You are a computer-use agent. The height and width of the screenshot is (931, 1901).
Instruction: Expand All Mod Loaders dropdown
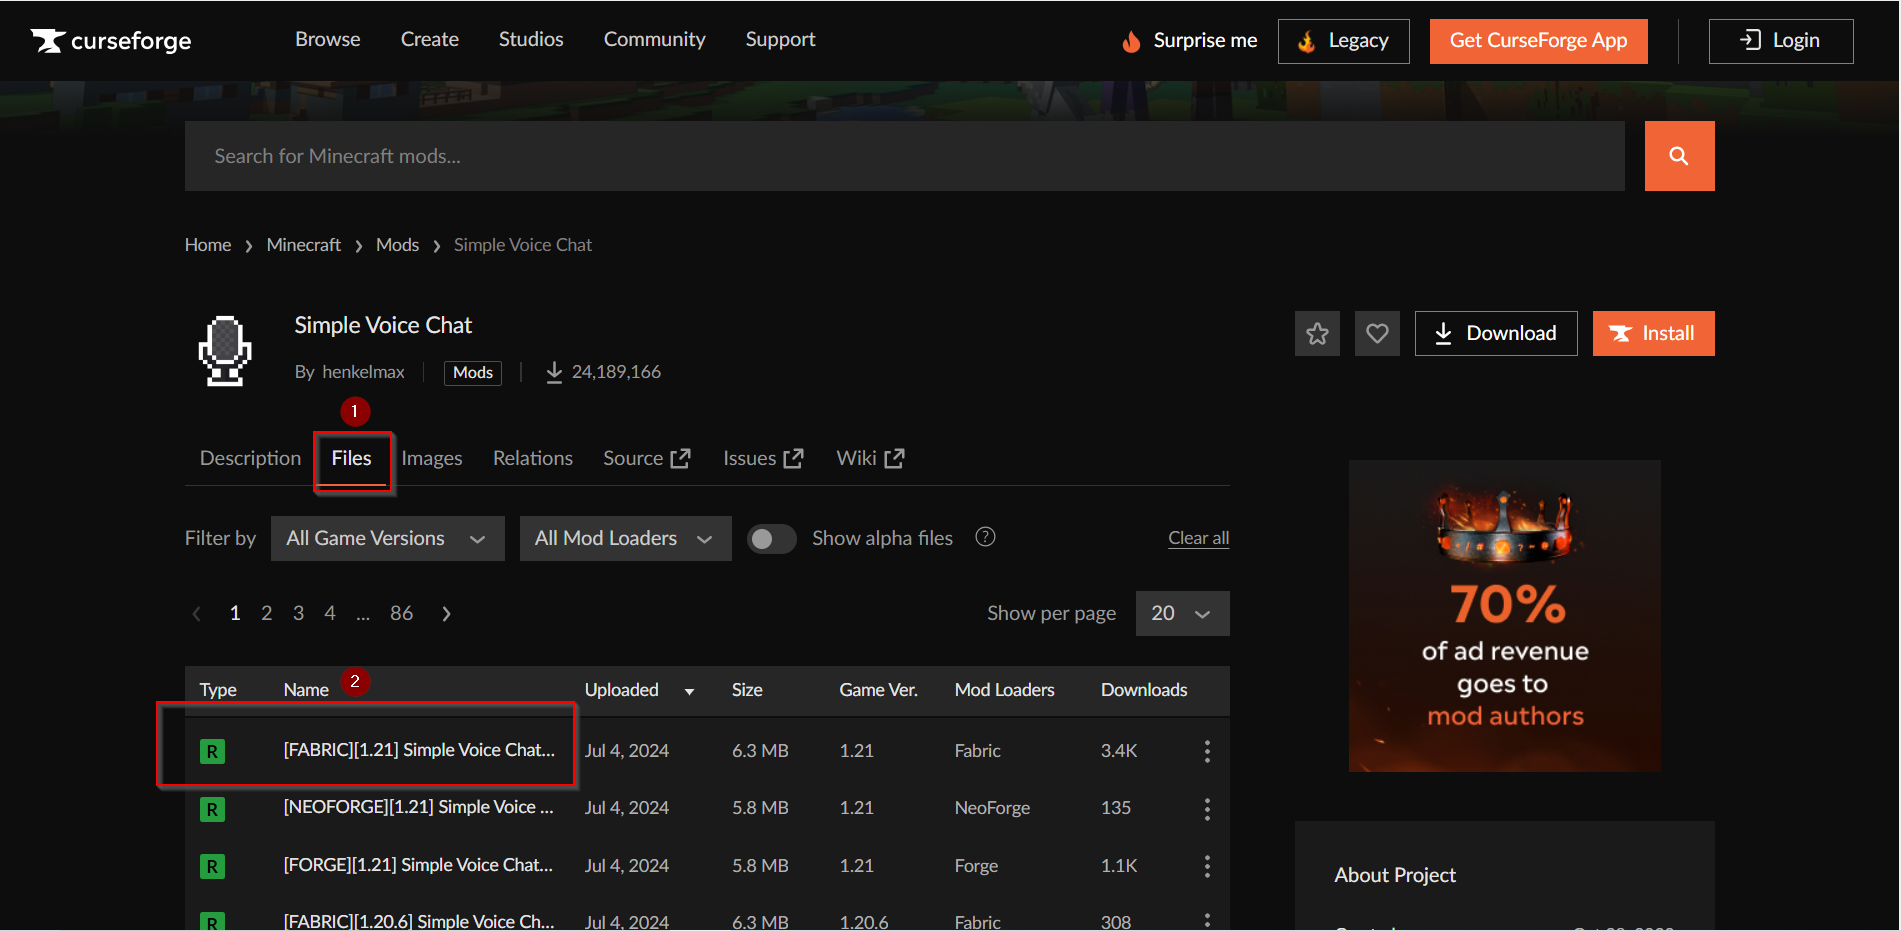click(x=626, y=538)
